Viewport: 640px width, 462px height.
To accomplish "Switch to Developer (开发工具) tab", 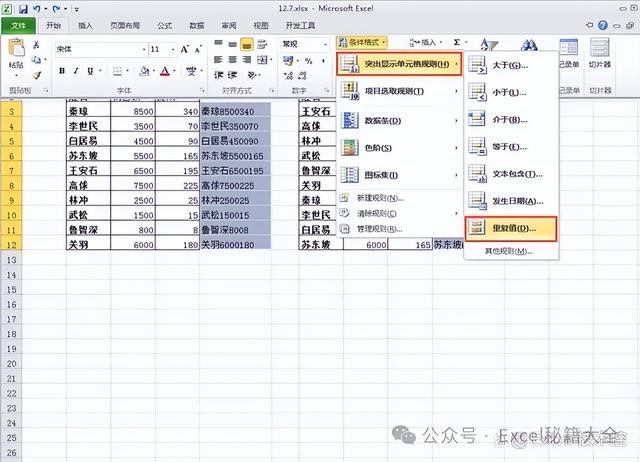I will click(300, 26).
